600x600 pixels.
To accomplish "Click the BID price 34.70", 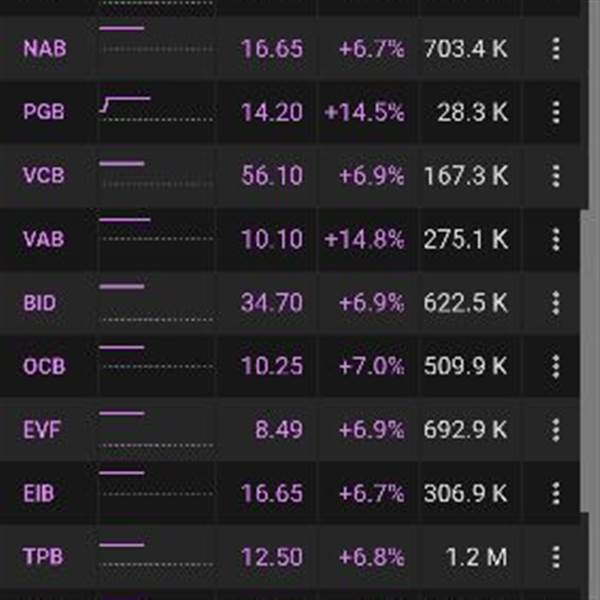I will 272,303.
